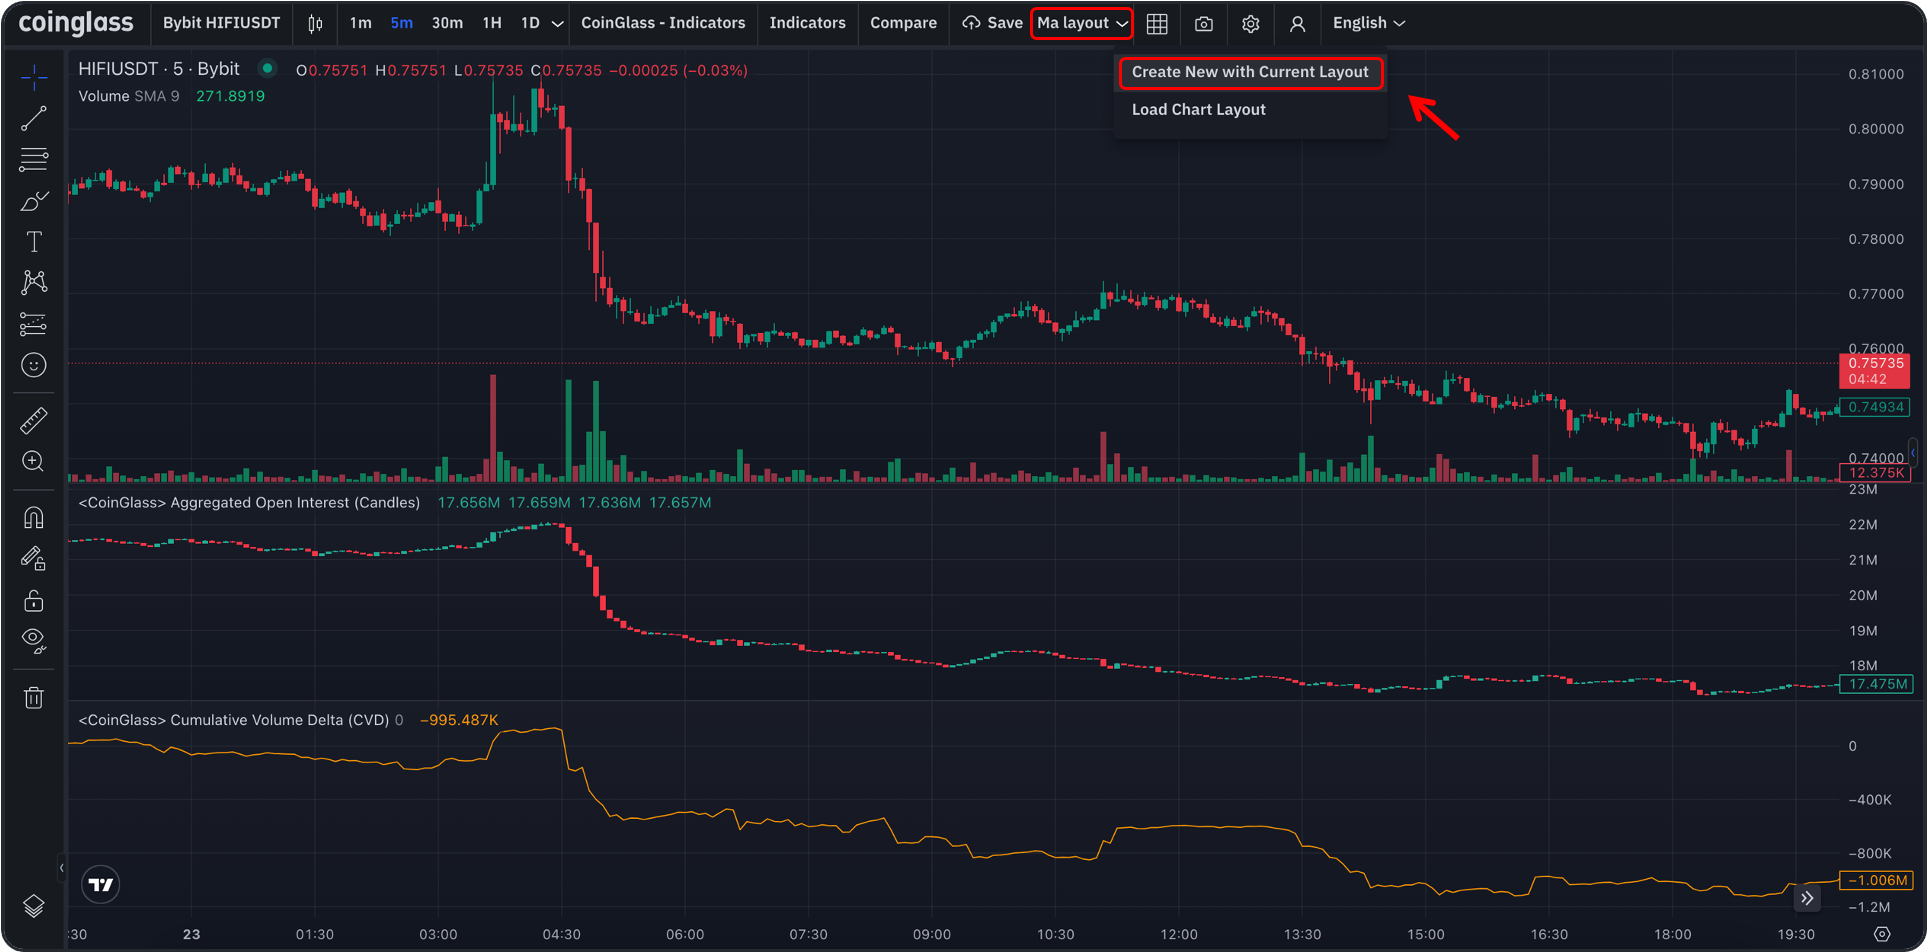Click the coinglass logo
Viewport: 1928px width, 952px height.
pos(76,22)
